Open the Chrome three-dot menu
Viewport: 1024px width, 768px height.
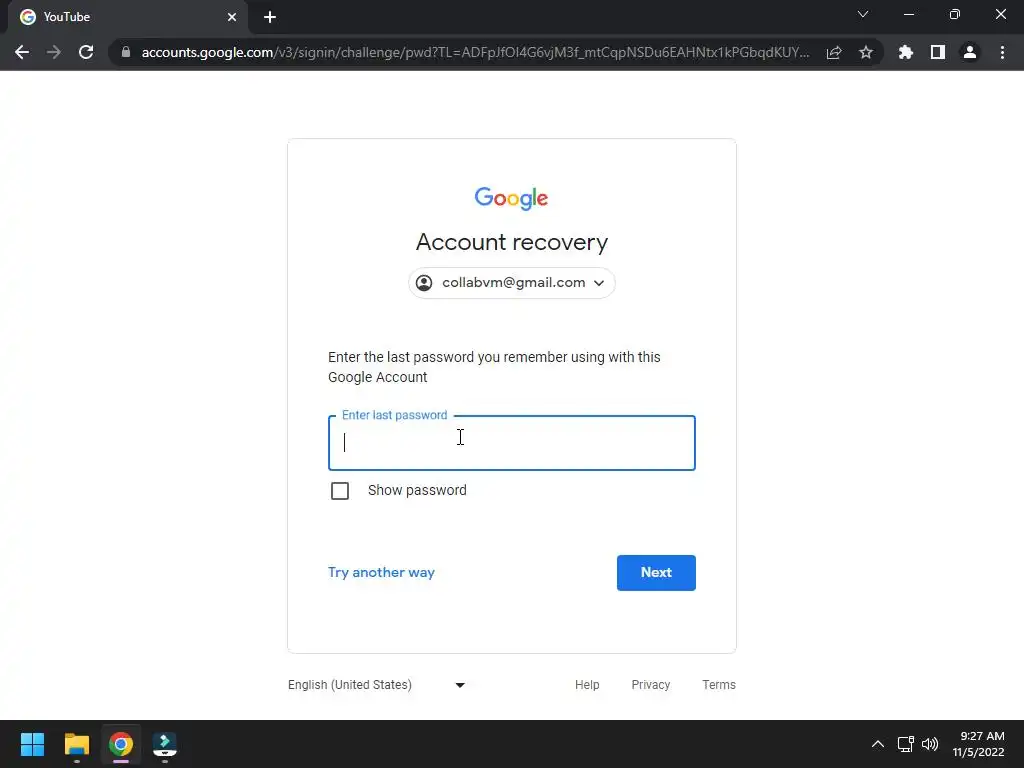(1002, 52)
